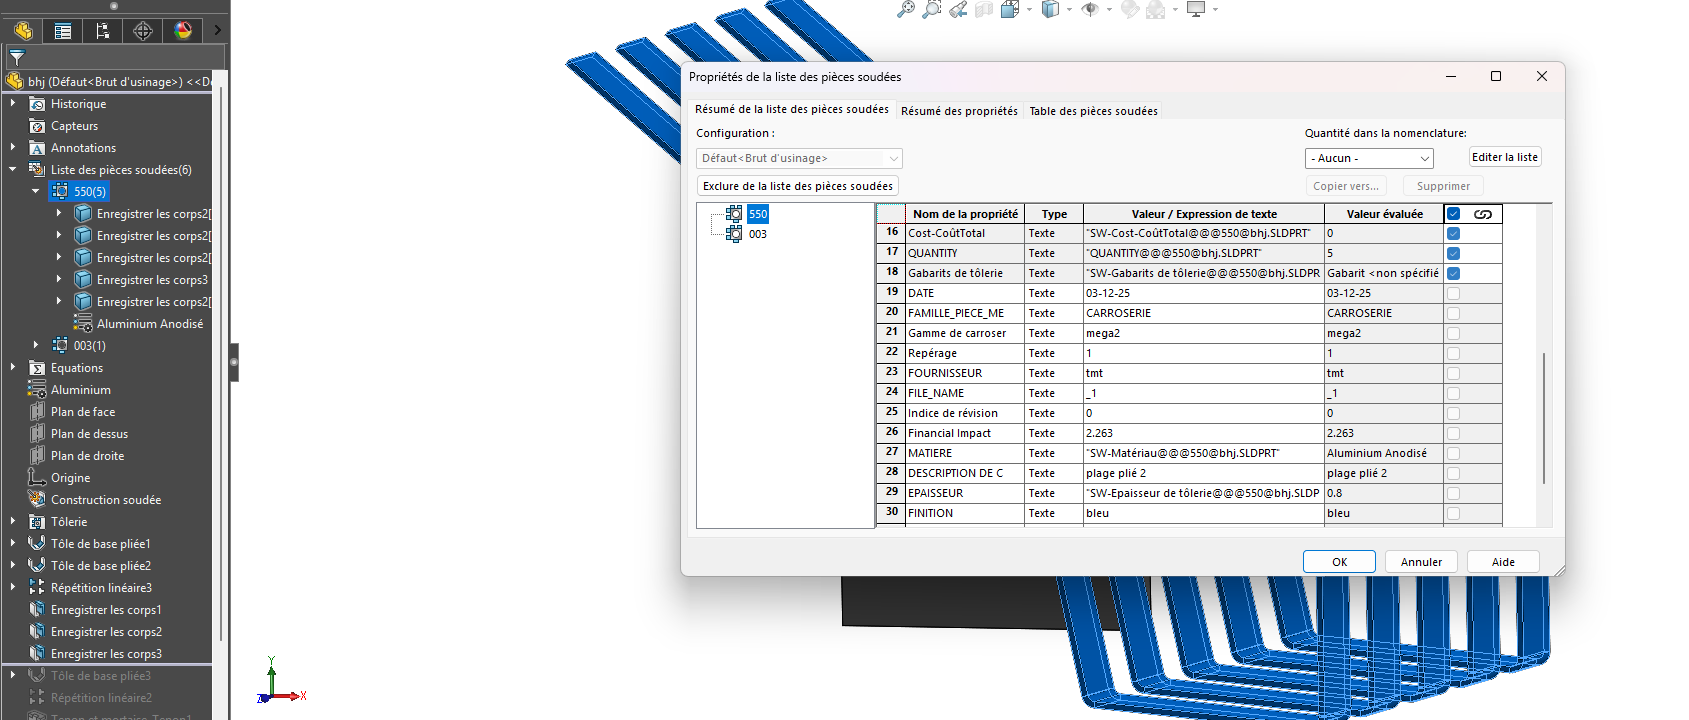The width and height of the screenshot is (1689, 720).
Task: Open the Configuration dropdown 'Défaut<Brut d'usinage>'
Action: point(799,159)
